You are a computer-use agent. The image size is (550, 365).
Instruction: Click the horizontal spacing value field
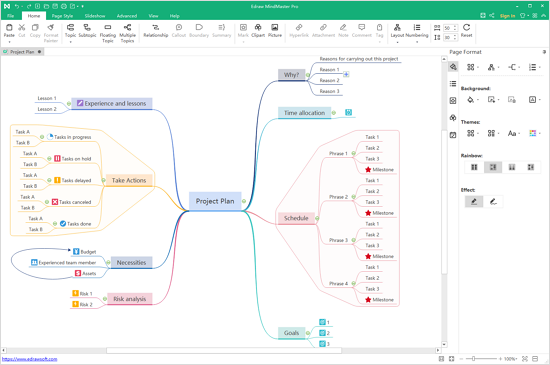(x=450, y=28)
